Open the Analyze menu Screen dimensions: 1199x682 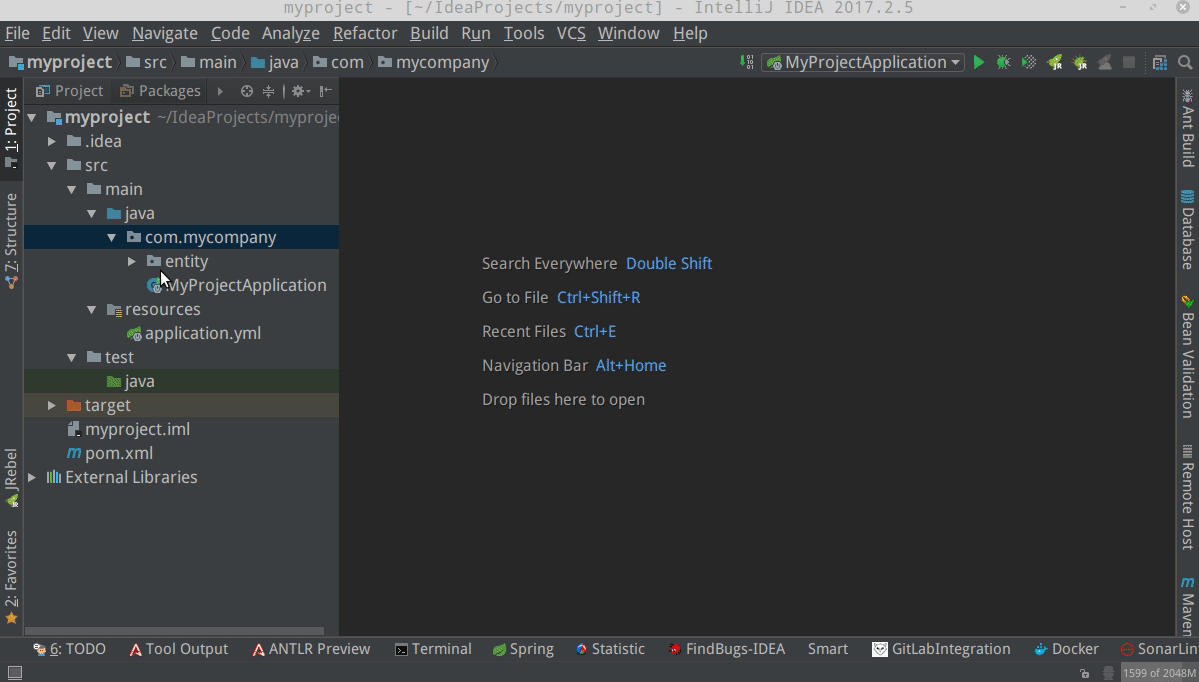click(x=291, y=34)
